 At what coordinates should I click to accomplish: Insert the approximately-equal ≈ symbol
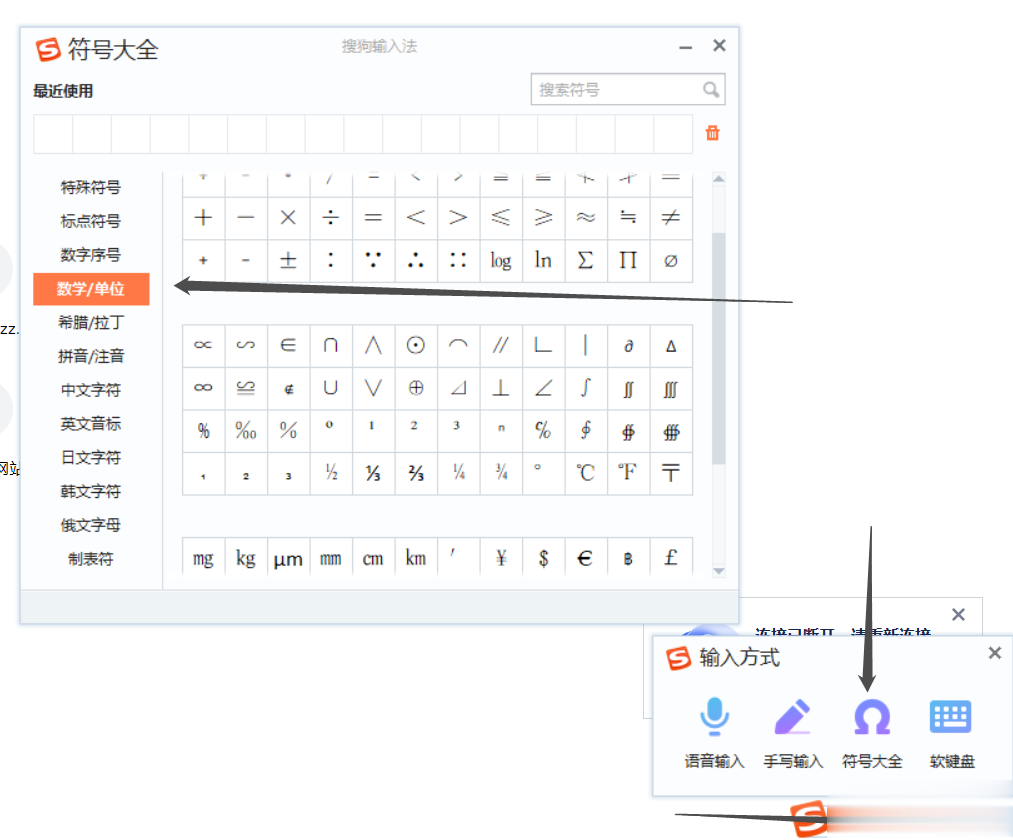pos(585,218)
